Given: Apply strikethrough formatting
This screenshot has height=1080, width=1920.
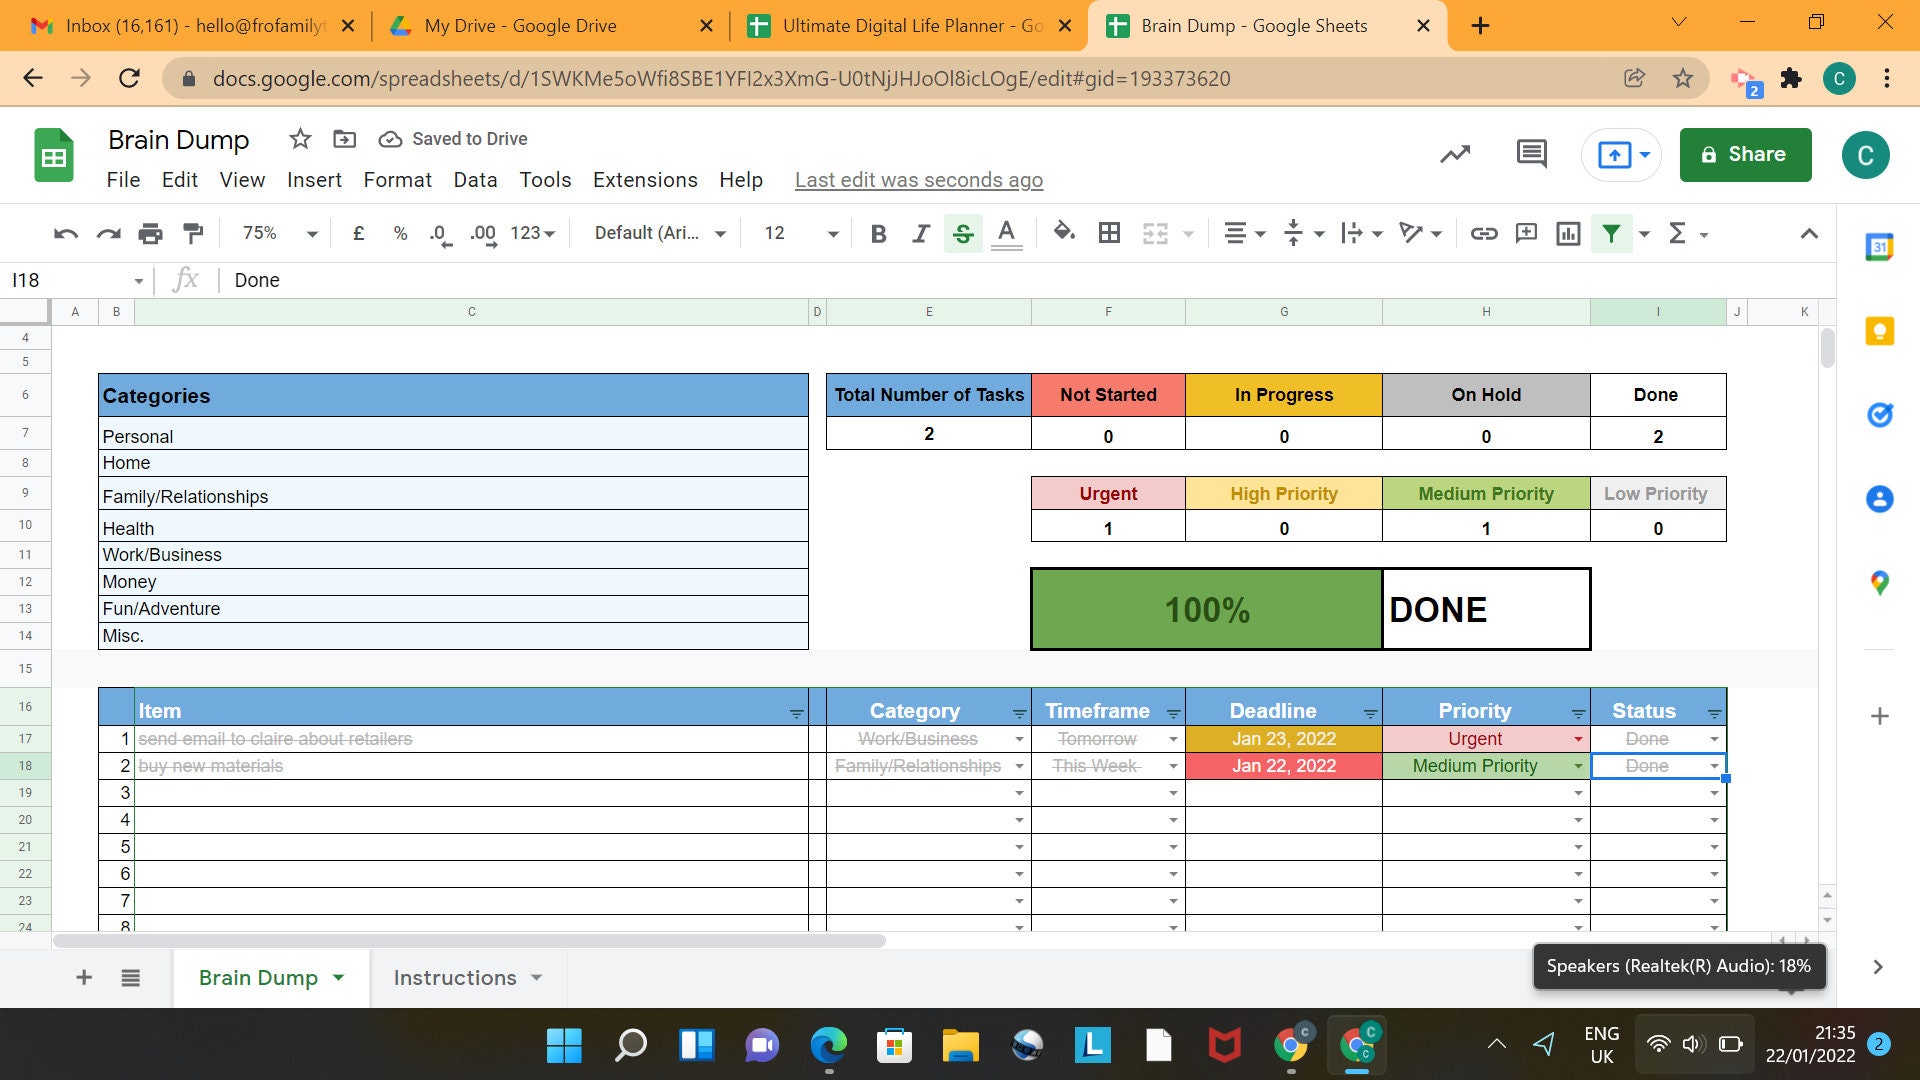Looking at the screenshot, I should 962,233.
